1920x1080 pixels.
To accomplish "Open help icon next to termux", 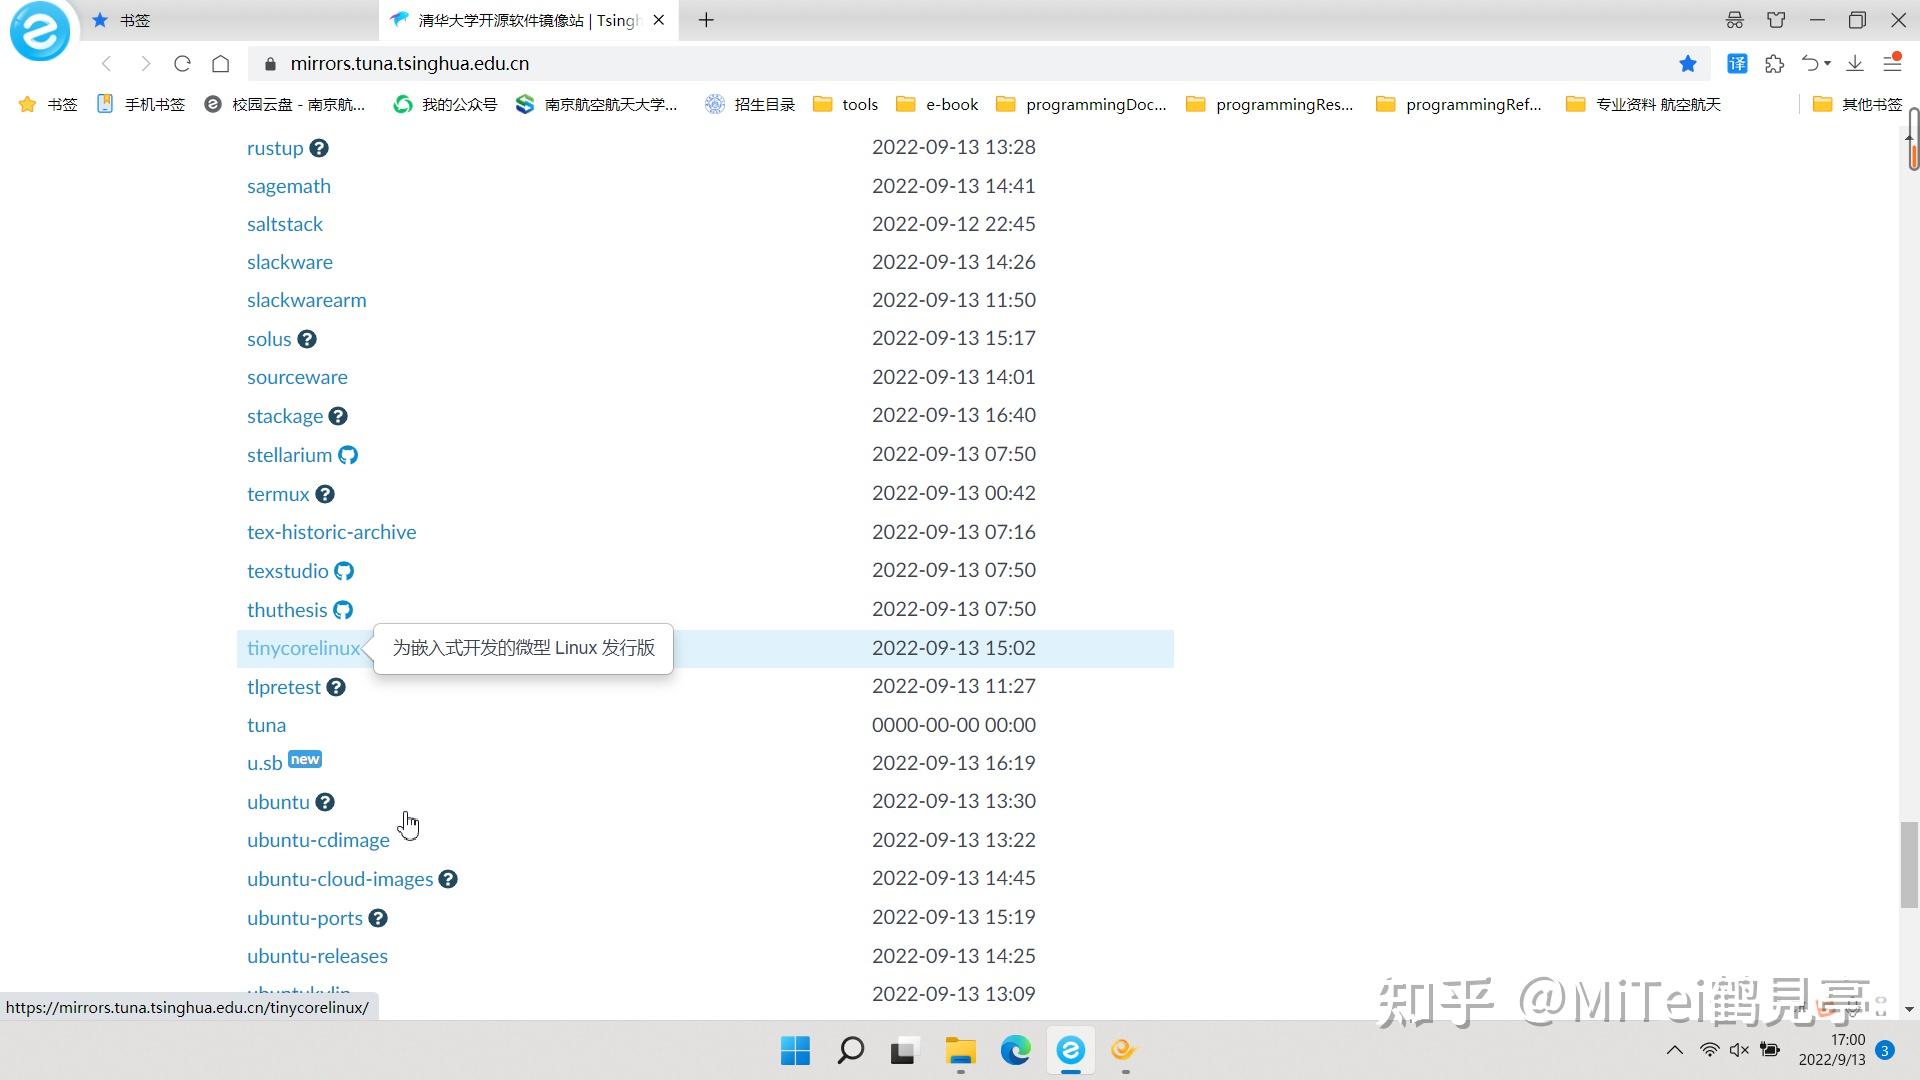I will coord(325,494).
